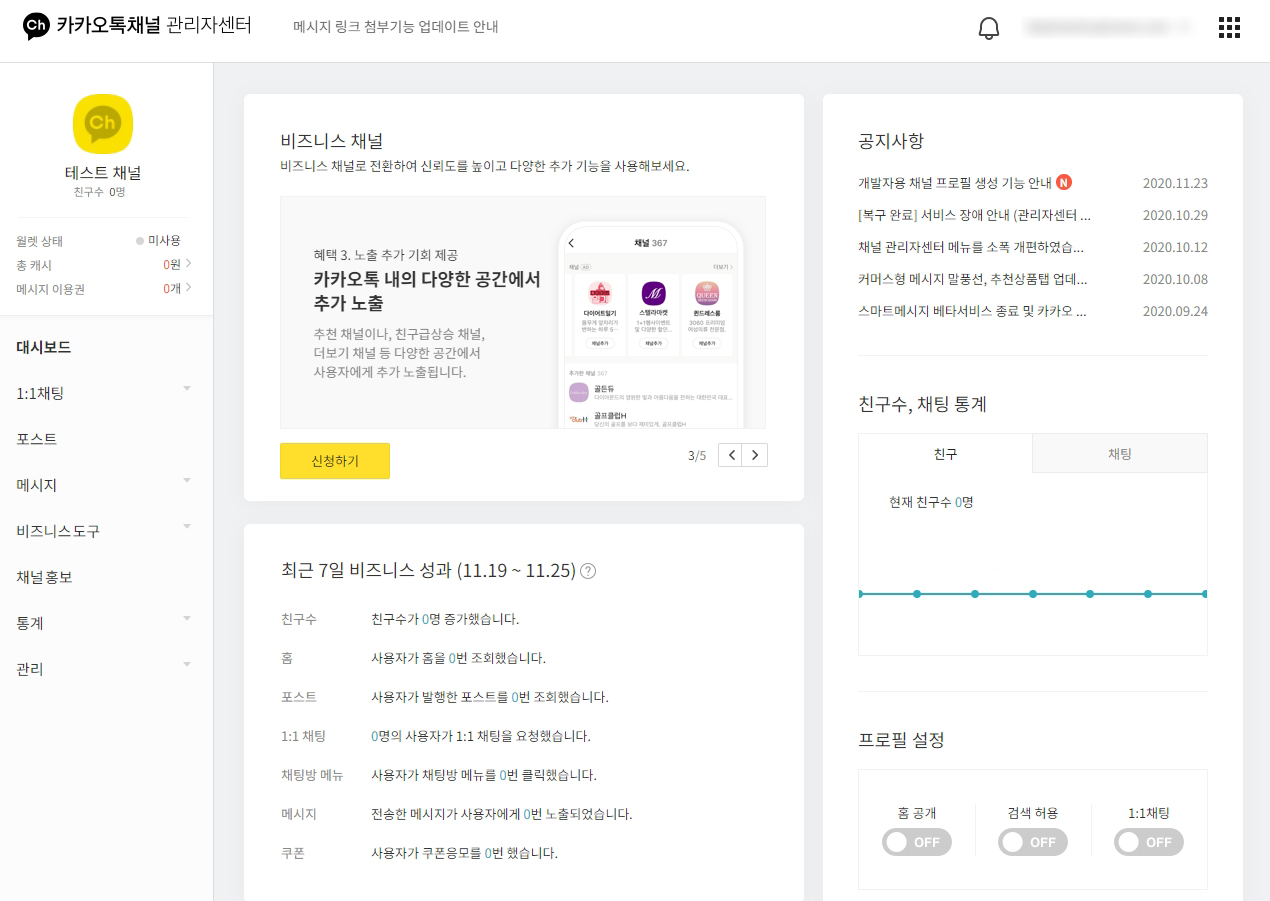
Task: Toggle 검색 허용 switch
Action: (x=1033, y=842)
